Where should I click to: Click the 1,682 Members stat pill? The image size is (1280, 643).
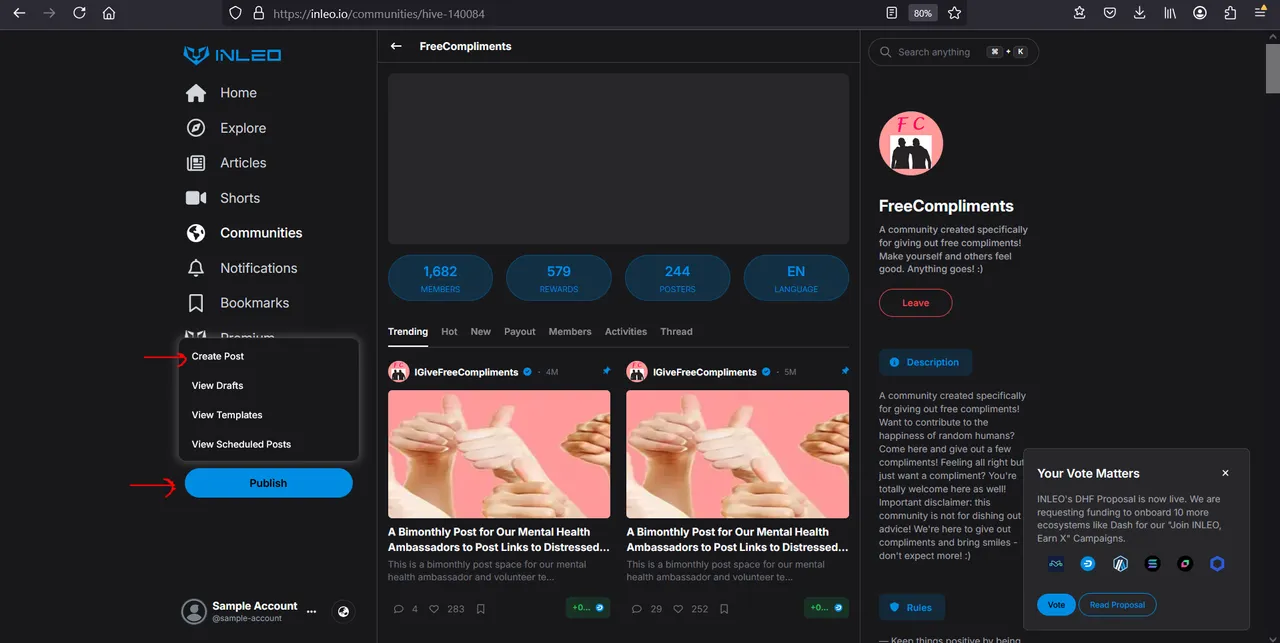coord(440,278)
